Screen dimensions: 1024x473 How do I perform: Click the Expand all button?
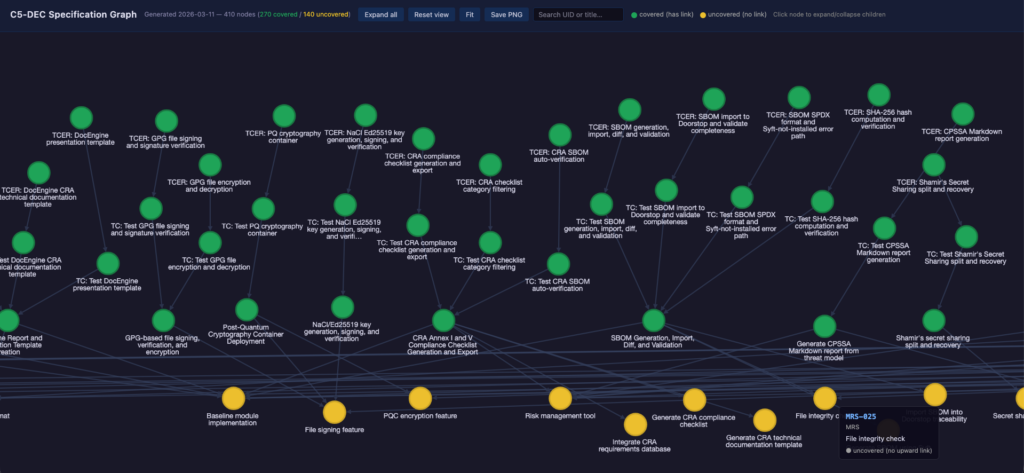pos(380,15)
